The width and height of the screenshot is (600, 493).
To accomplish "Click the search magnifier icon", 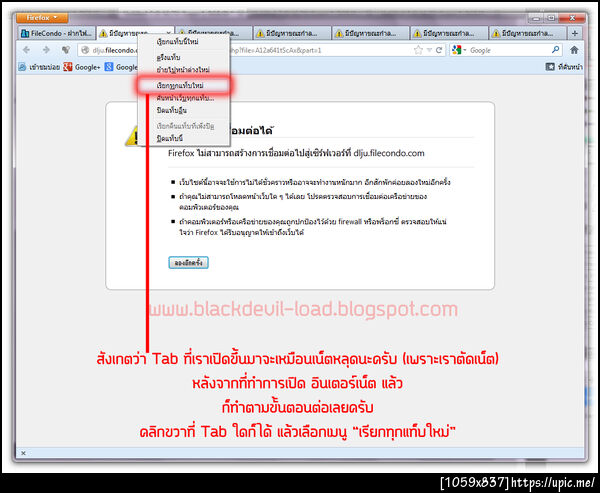I will [x=556, y=50].
